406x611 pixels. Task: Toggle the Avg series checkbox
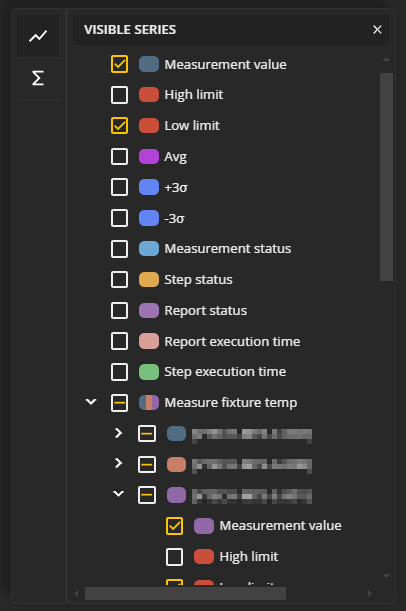pyautogui.click(x=119, y=157)
